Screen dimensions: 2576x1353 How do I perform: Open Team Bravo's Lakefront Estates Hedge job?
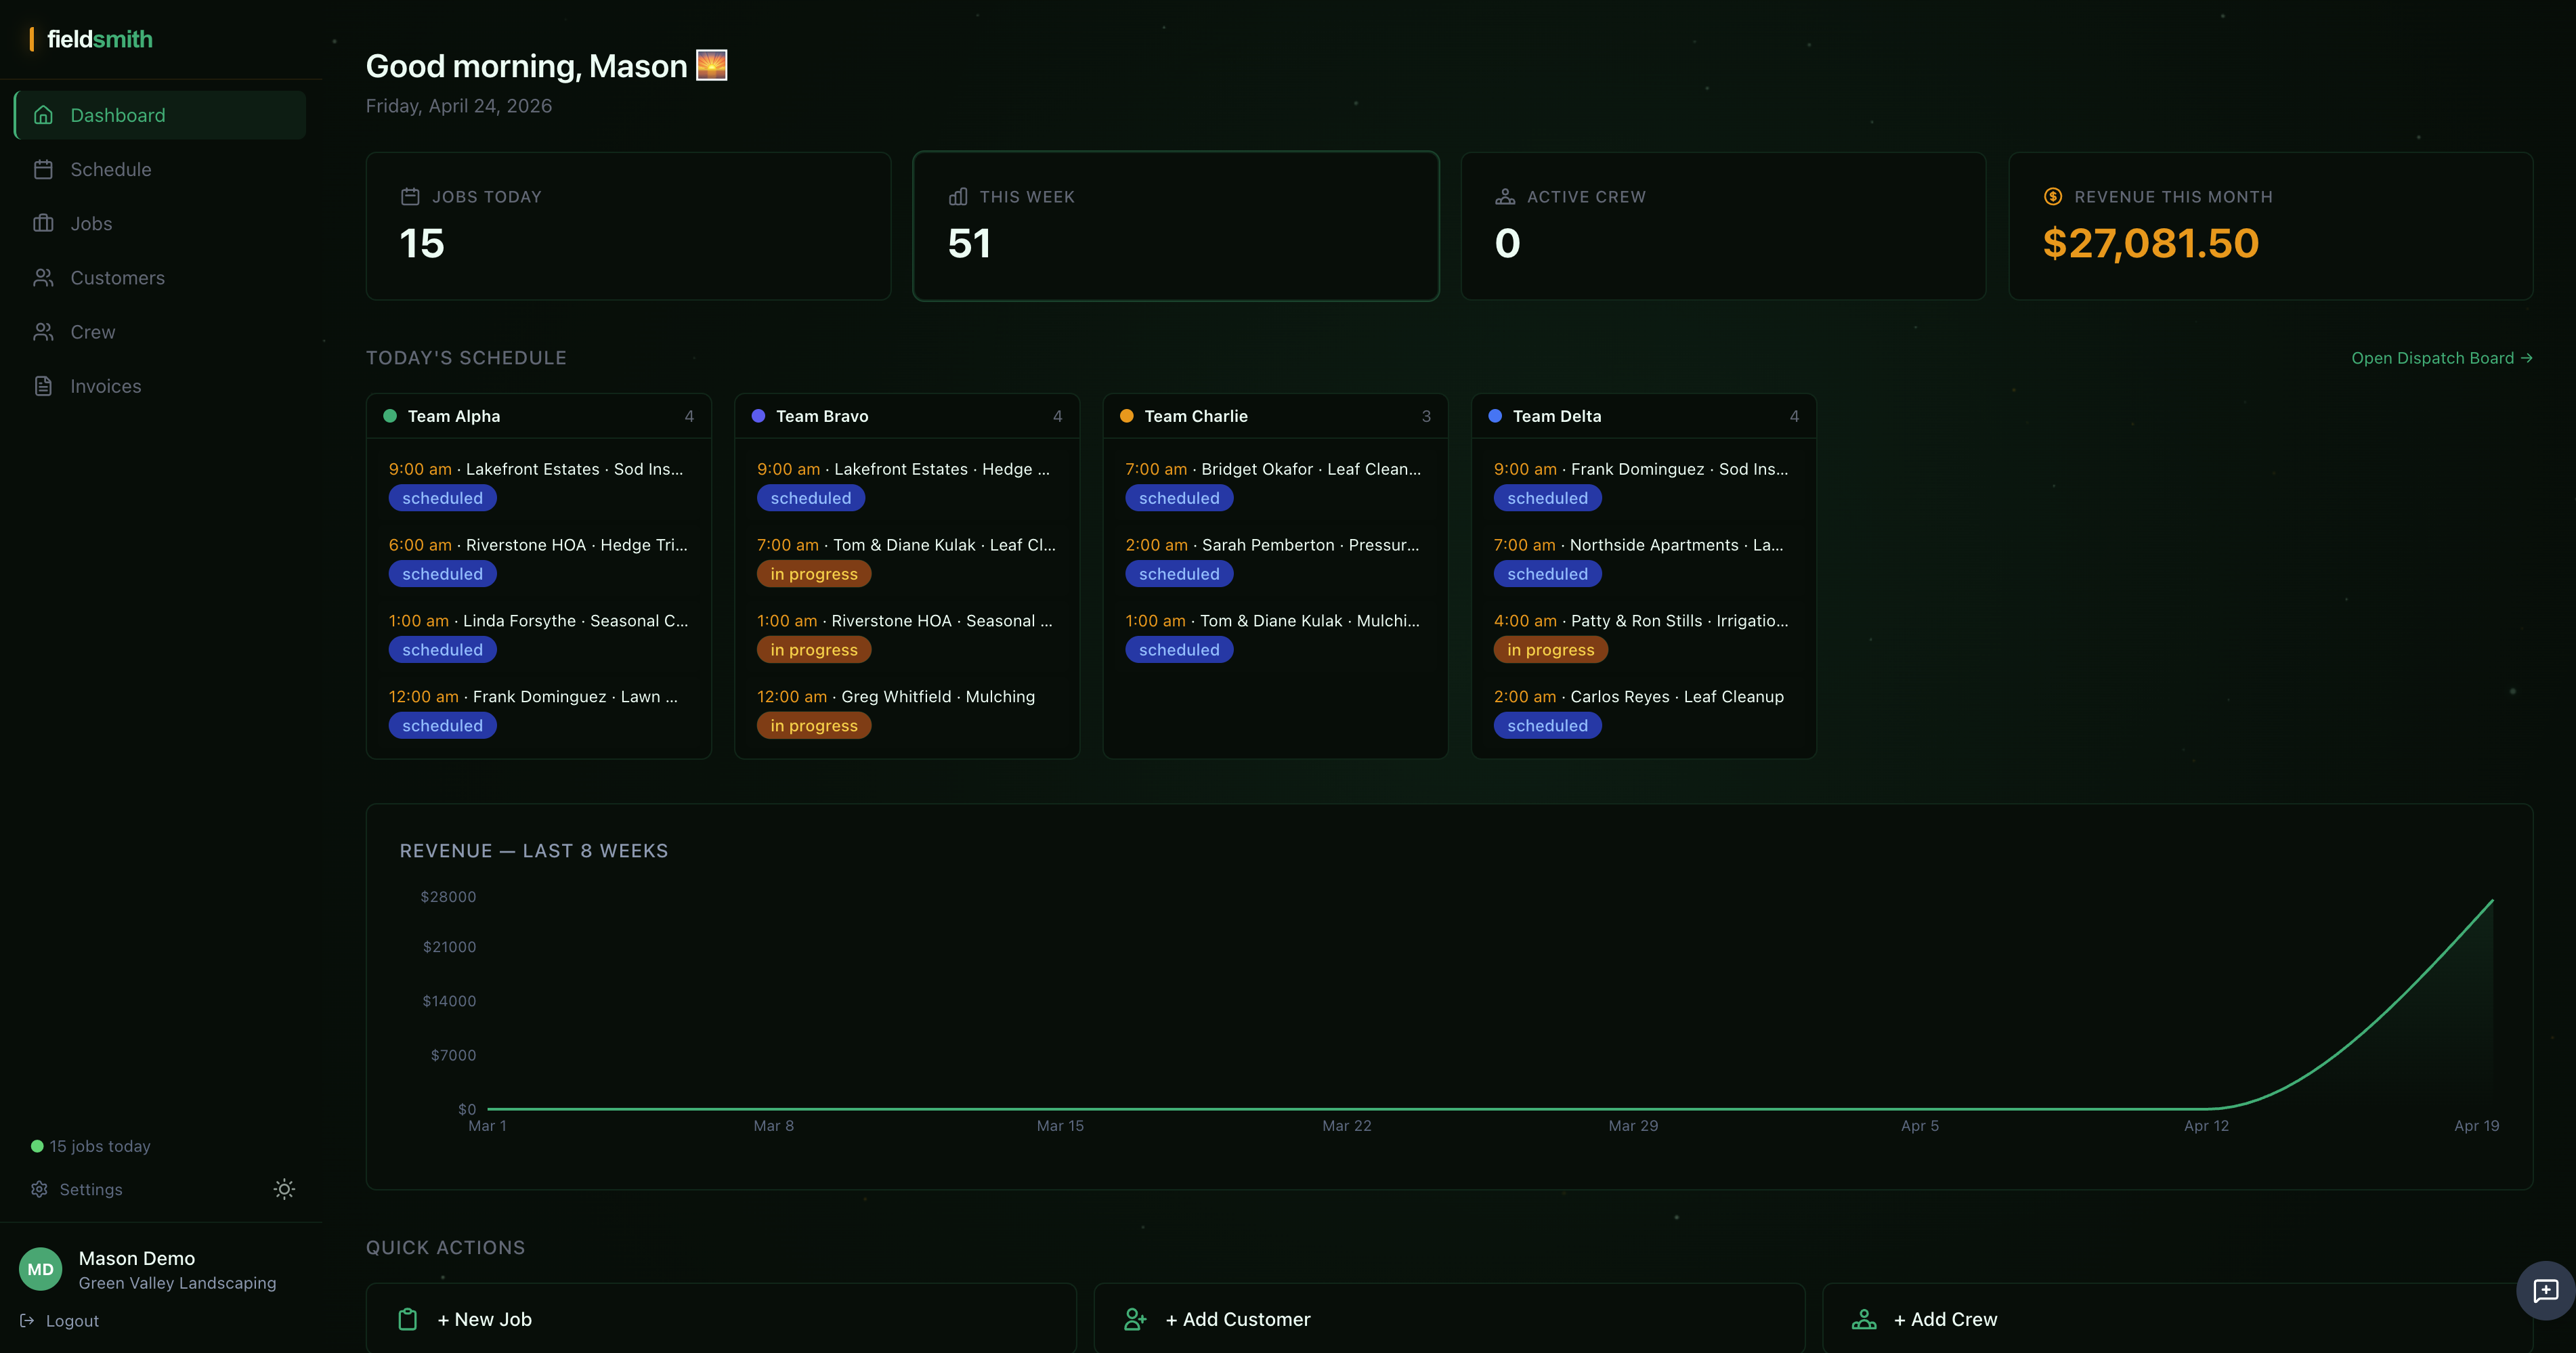tap(907, 483)
